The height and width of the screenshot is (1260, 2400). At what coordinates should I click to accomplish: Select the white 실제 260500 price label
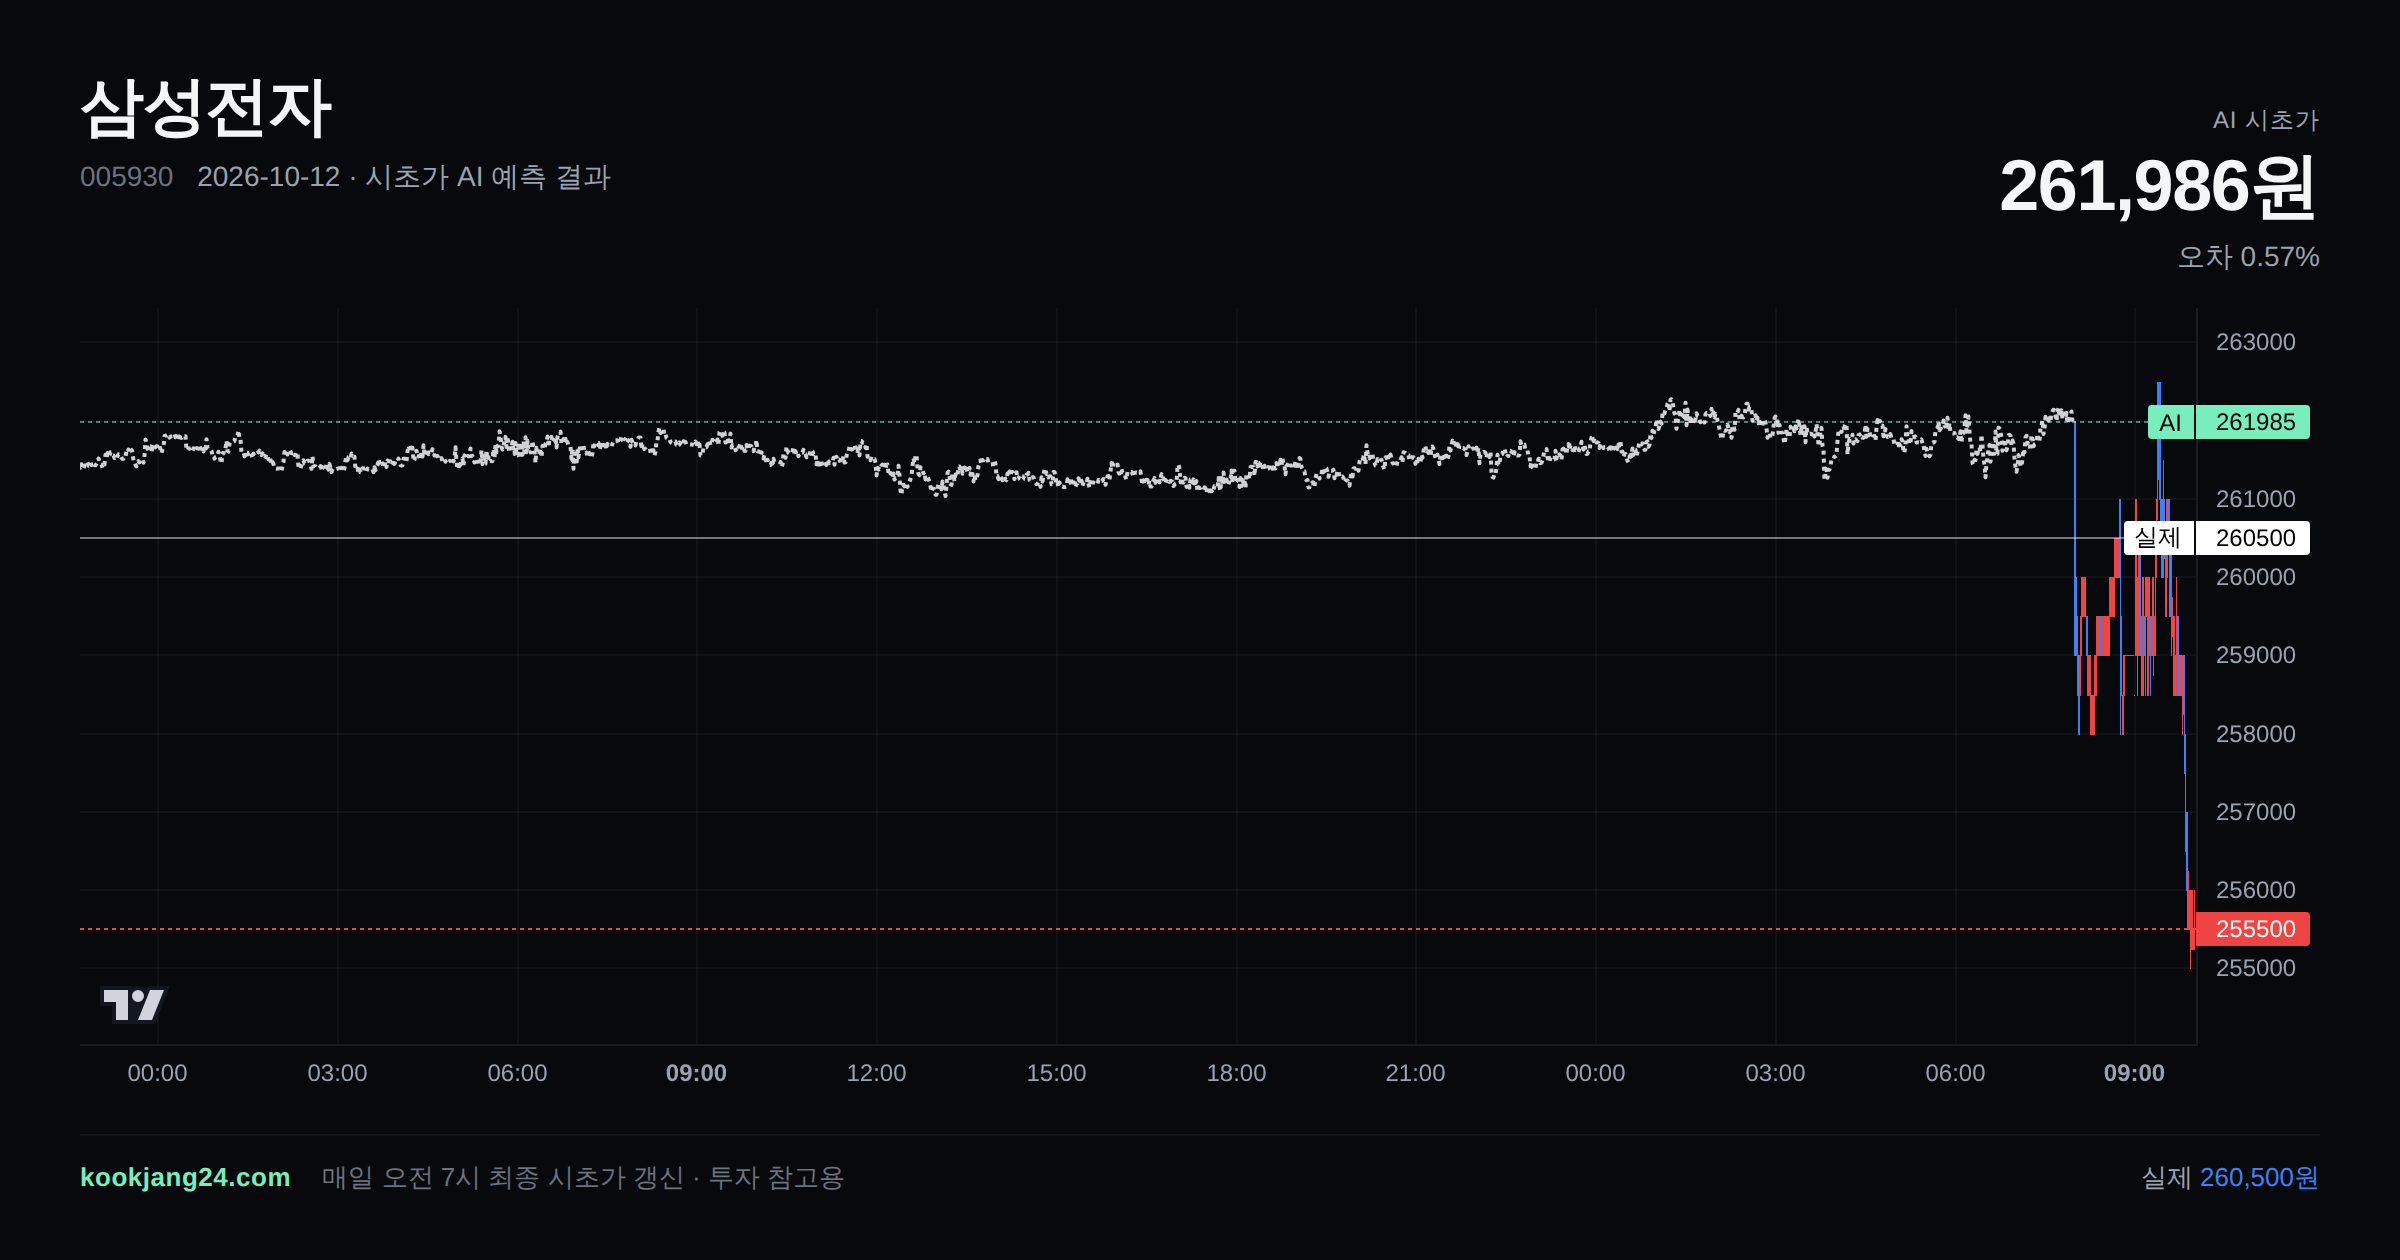(2216, 538)
